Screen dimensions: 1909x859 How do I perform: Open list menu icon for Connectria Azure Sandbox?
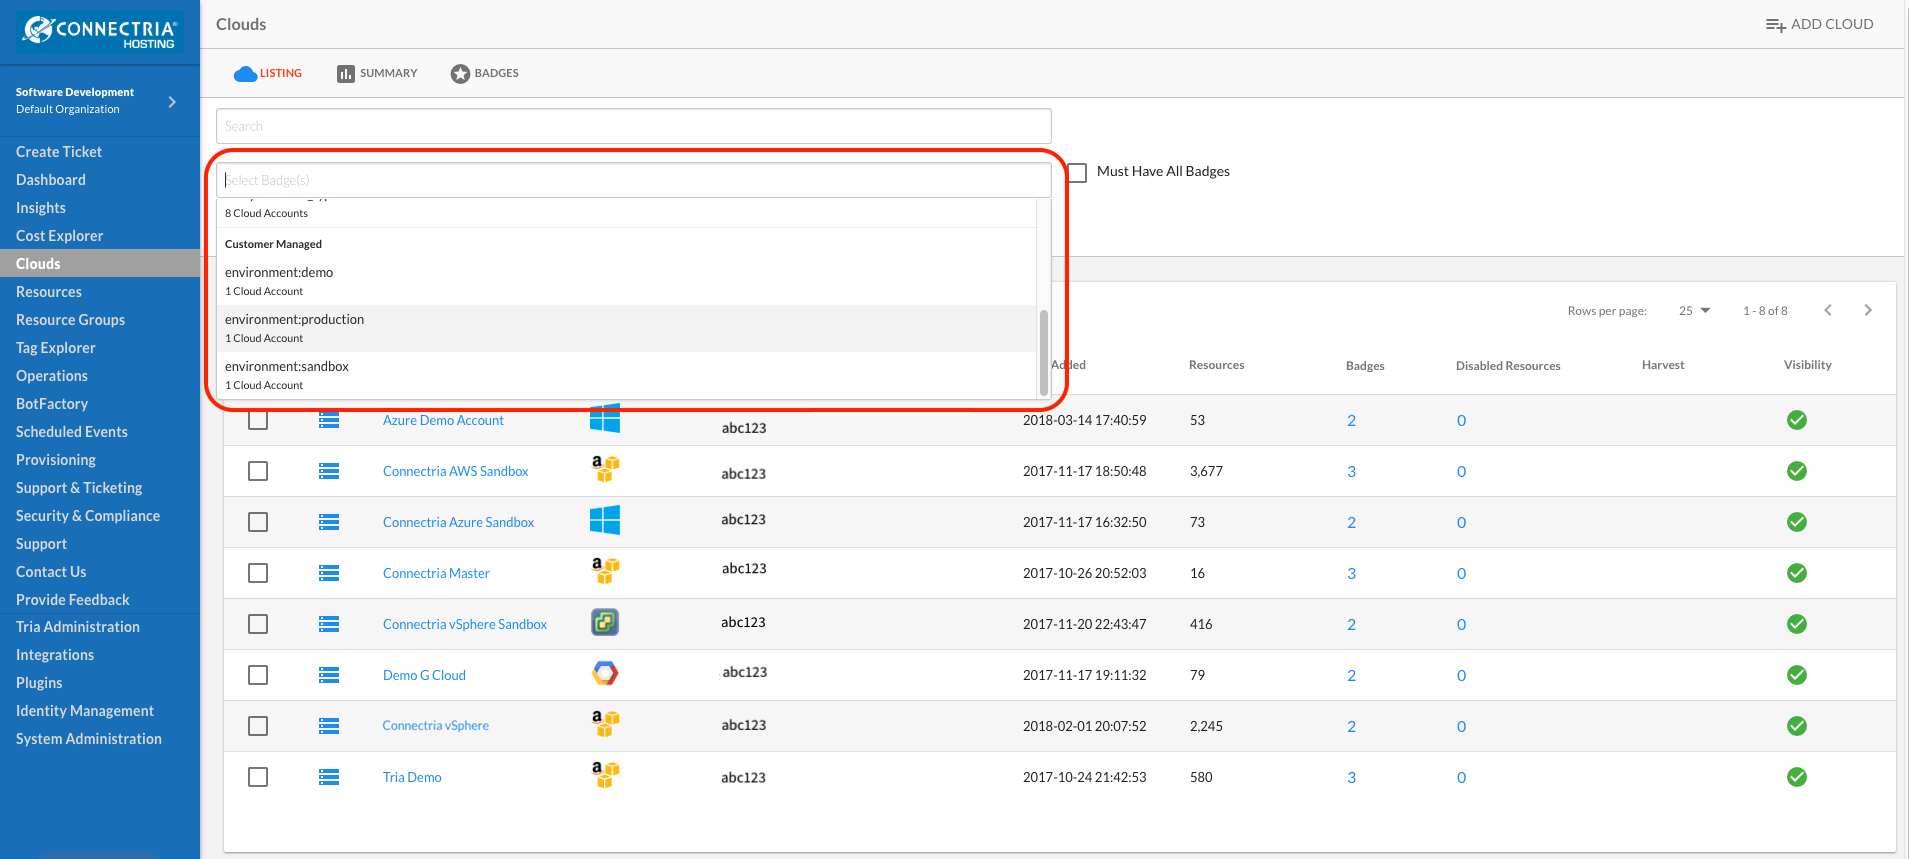[x=329, y=522]
